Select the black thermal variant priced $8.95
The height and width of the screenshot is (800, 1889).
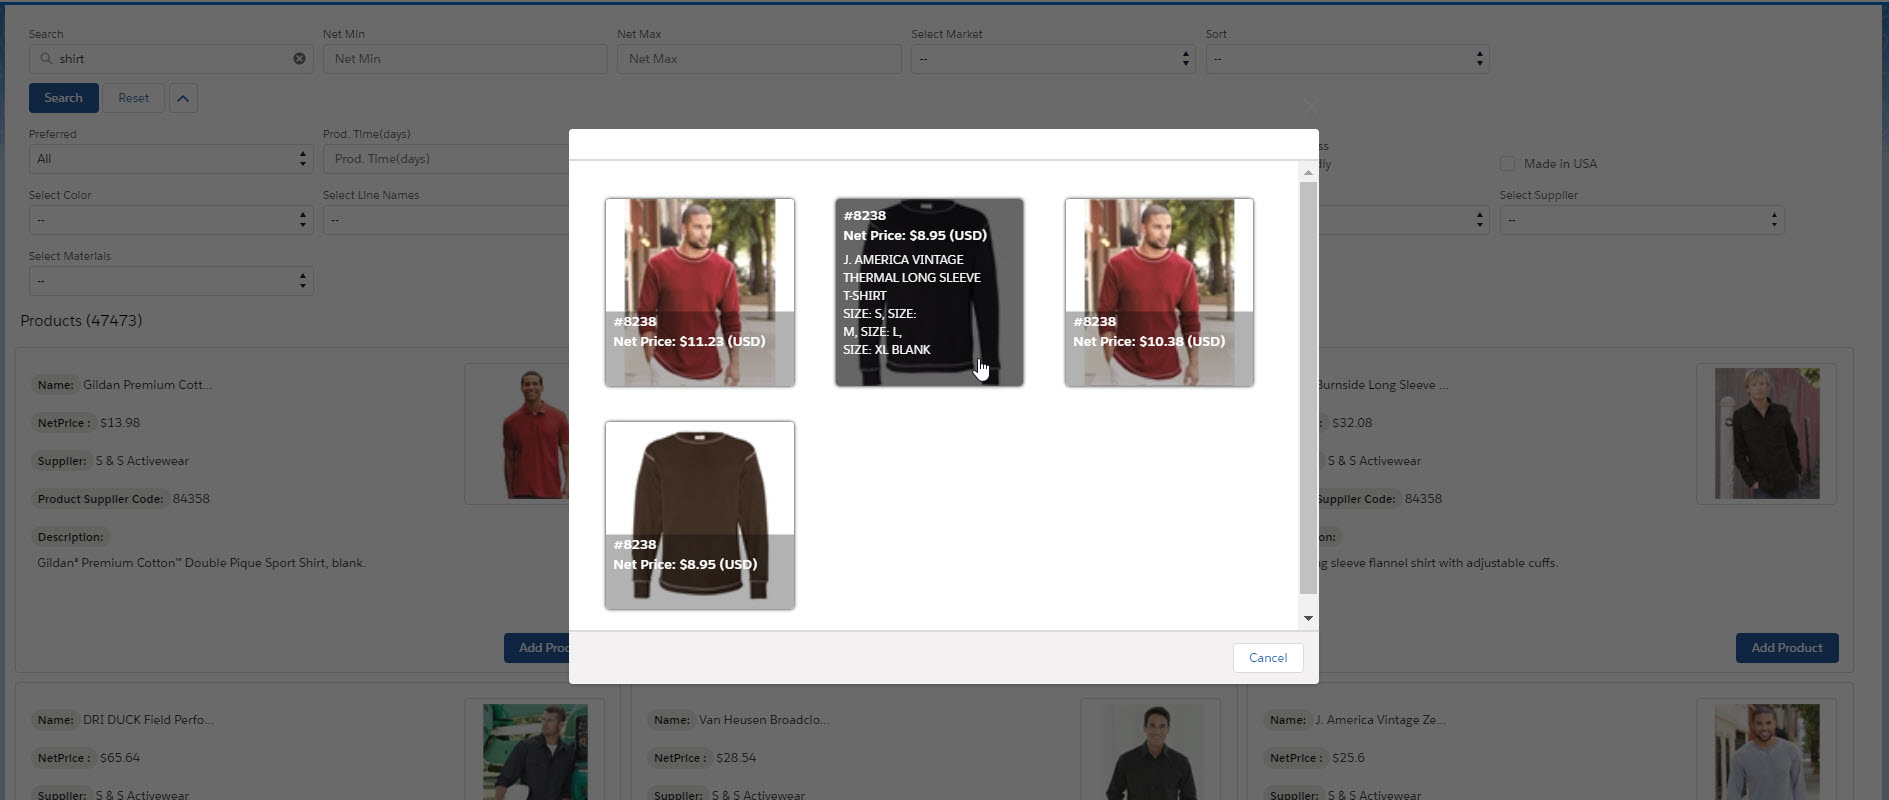[929, 292]
